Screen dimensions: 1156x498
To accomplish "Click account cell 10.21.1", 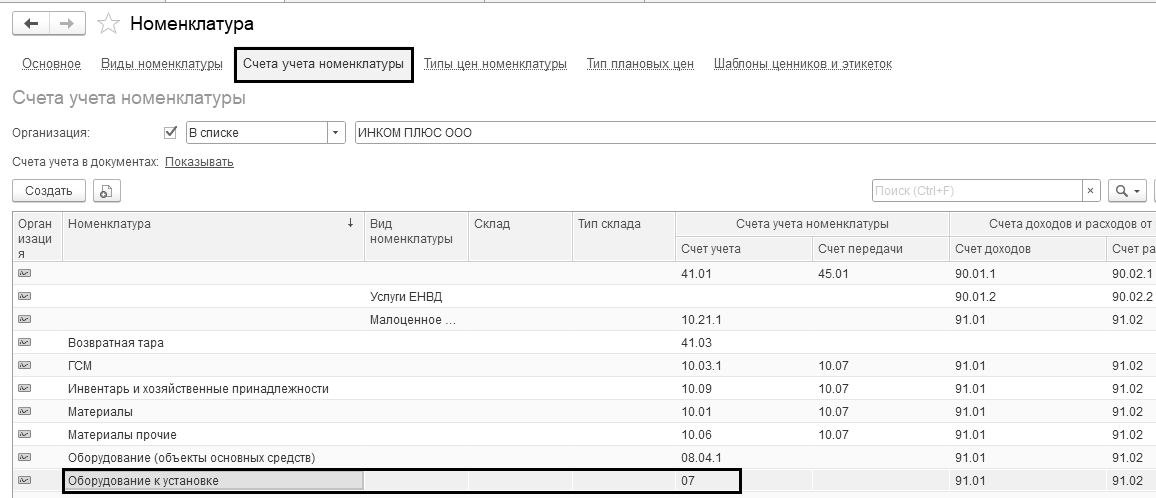I will tap(744, 319).
